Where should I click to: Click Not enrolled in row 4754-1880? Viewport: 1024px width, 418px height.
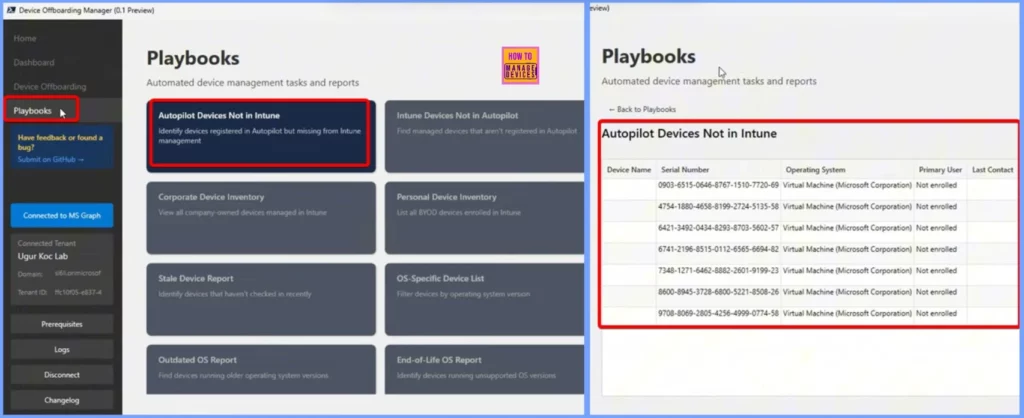click(x=936, y=207)
